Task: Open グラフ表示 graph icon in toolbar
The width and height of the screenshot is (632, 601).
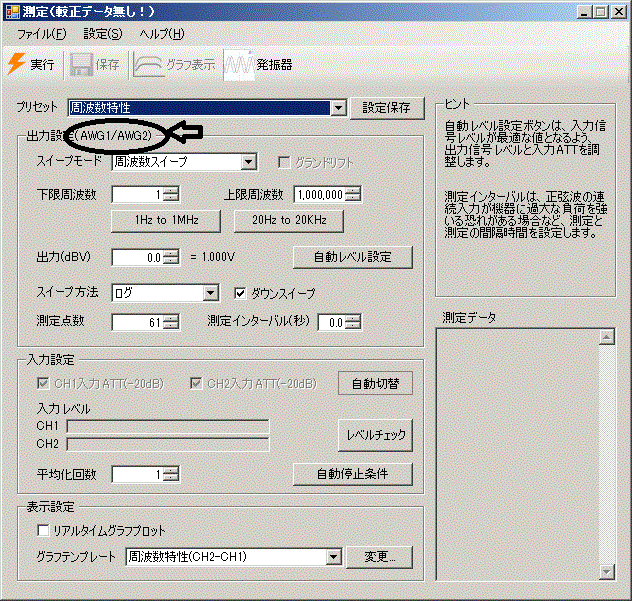Action: point(148,64)
